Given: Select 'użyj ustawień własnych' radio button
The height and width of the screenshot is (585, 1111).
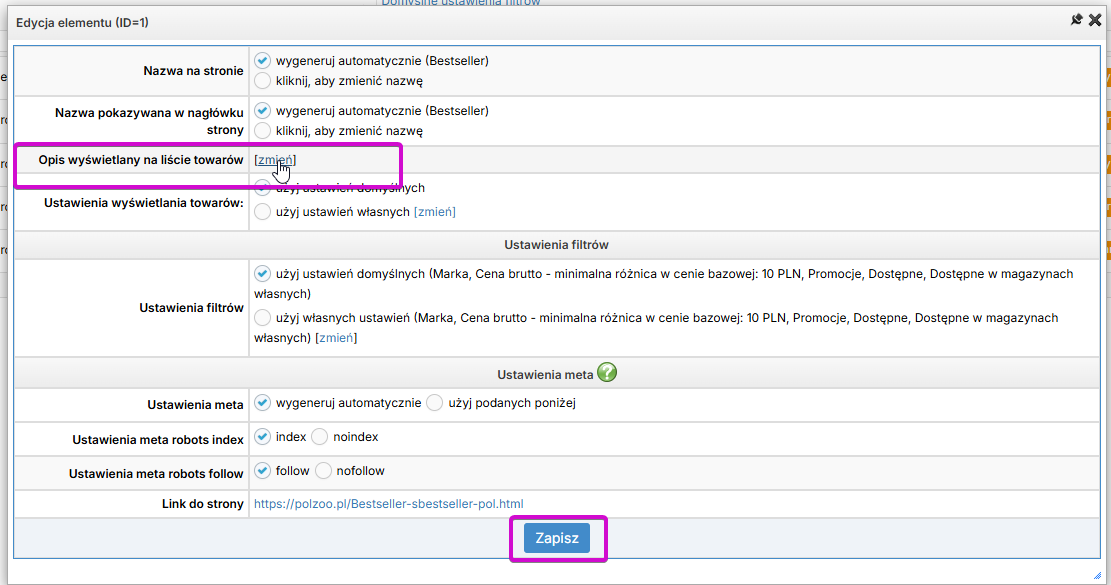Looking at the screenshot, I should click(x=263, y=211).
